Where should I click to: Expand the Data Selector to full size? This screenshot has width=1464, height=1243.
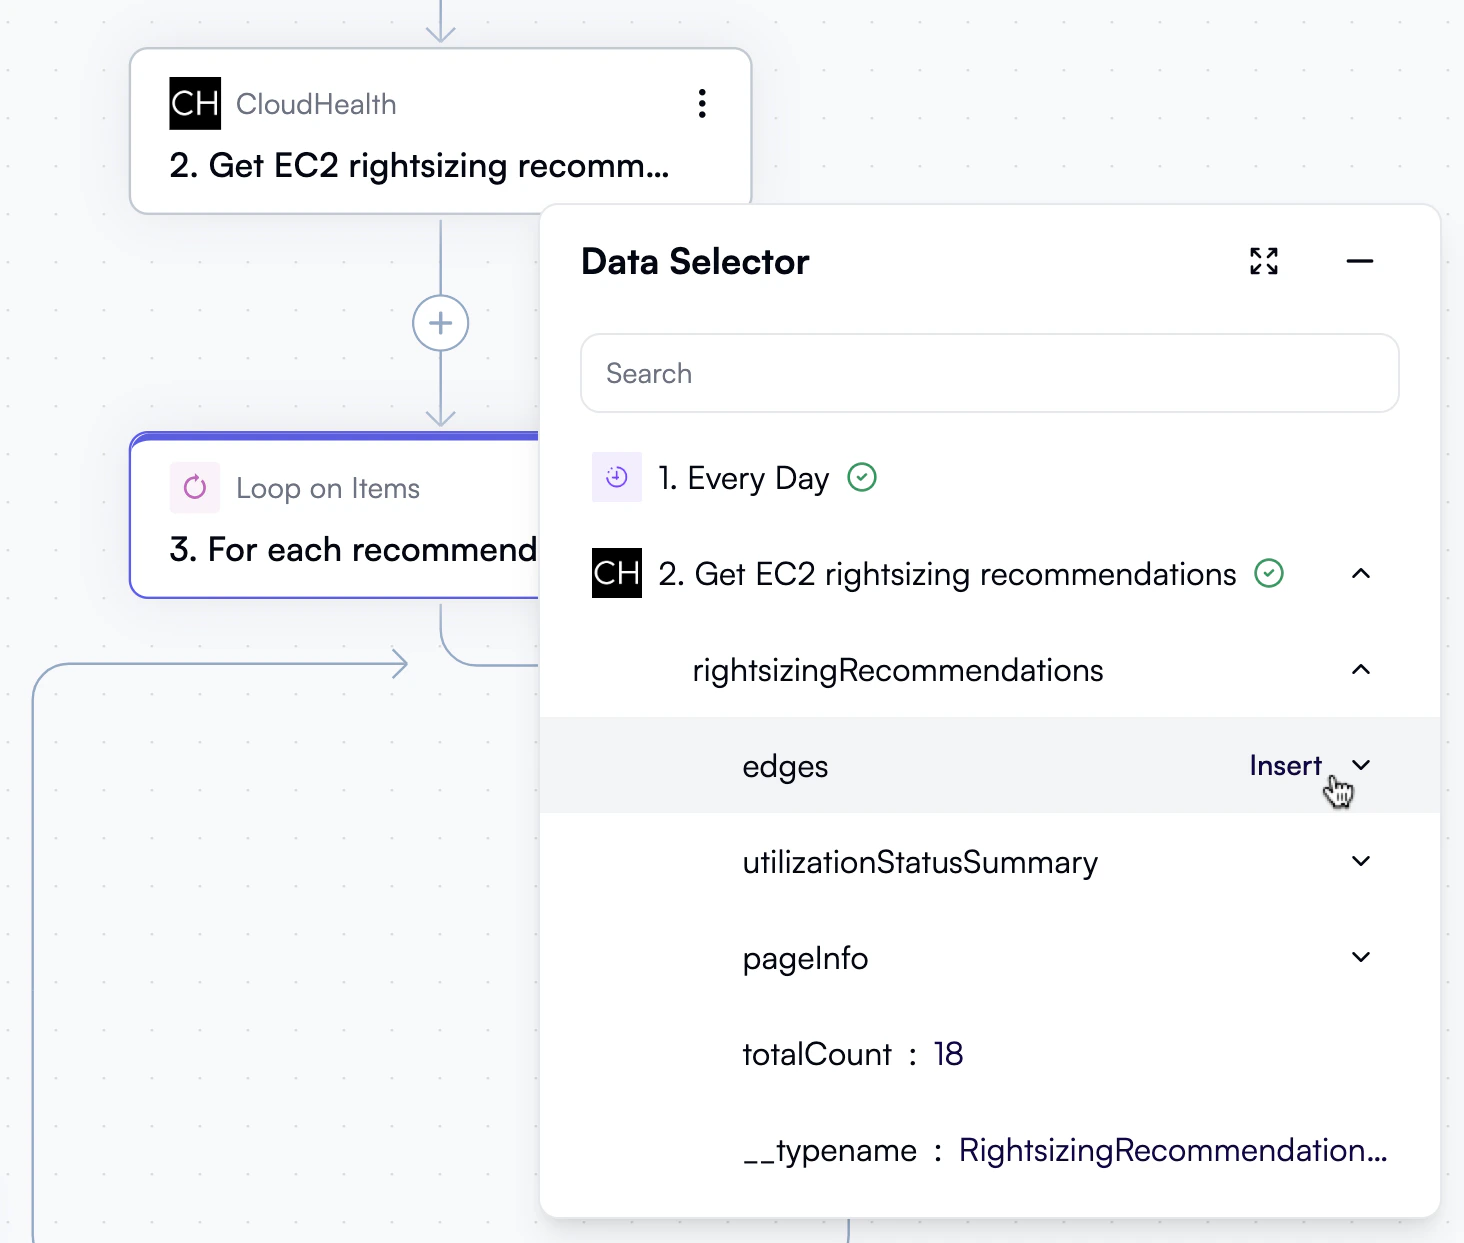[x=1264, y=261]
